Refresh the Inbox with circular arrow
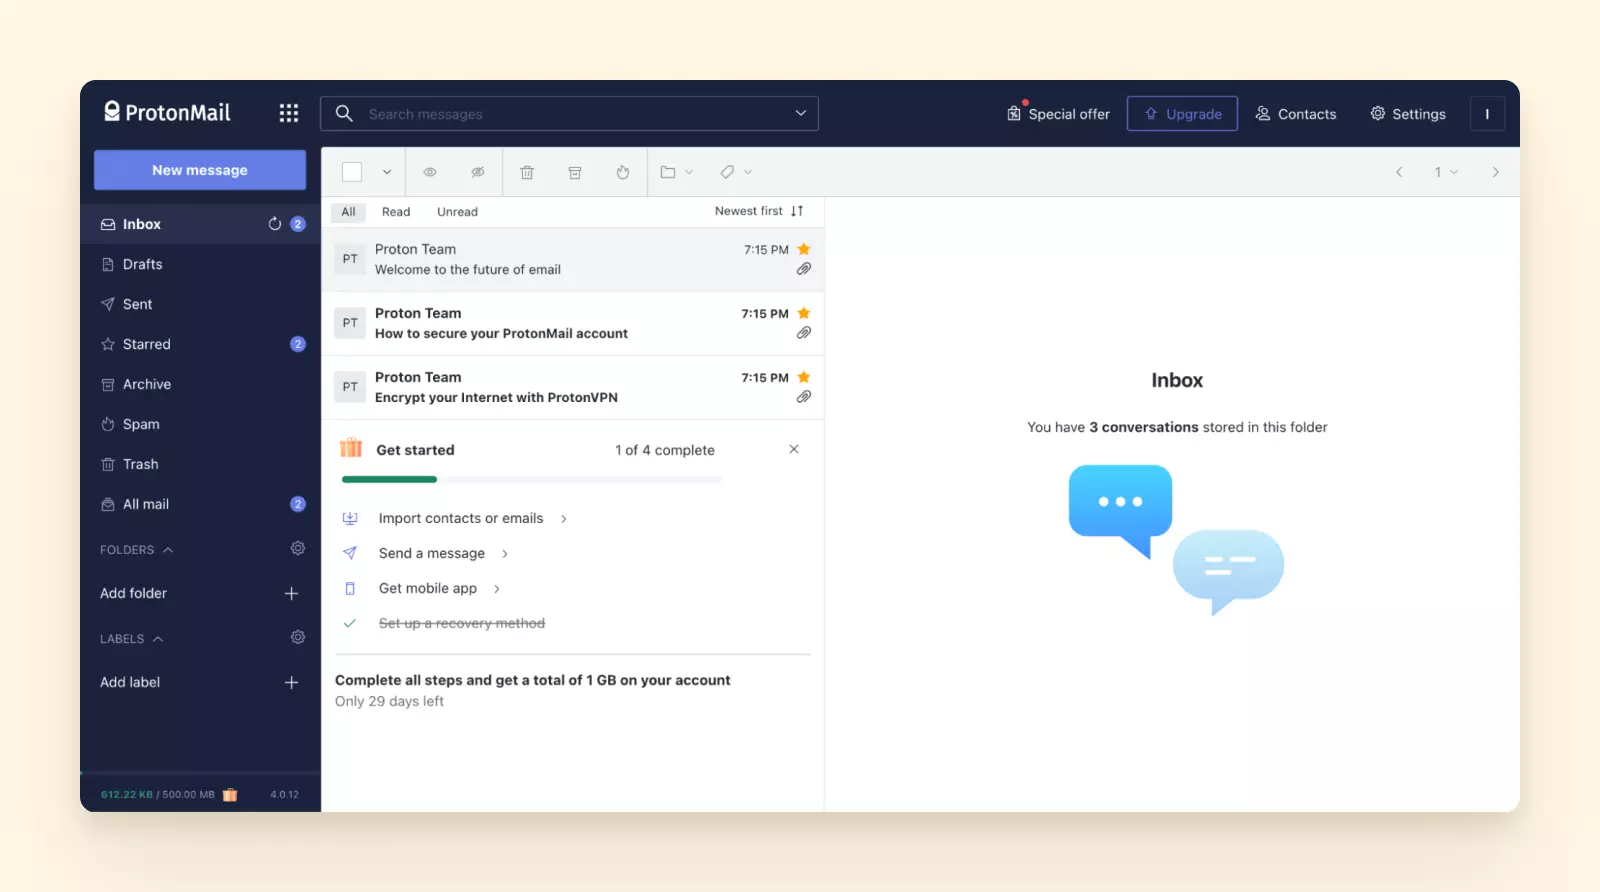 [x=275, y=224]
